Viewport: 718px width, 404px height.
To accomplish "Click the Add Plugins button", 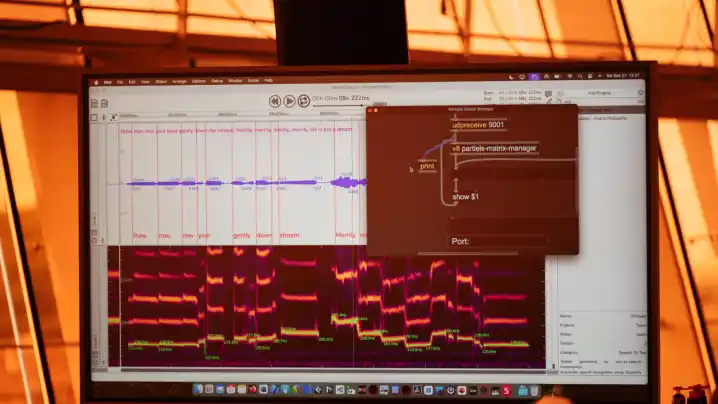I will point(600,92).
